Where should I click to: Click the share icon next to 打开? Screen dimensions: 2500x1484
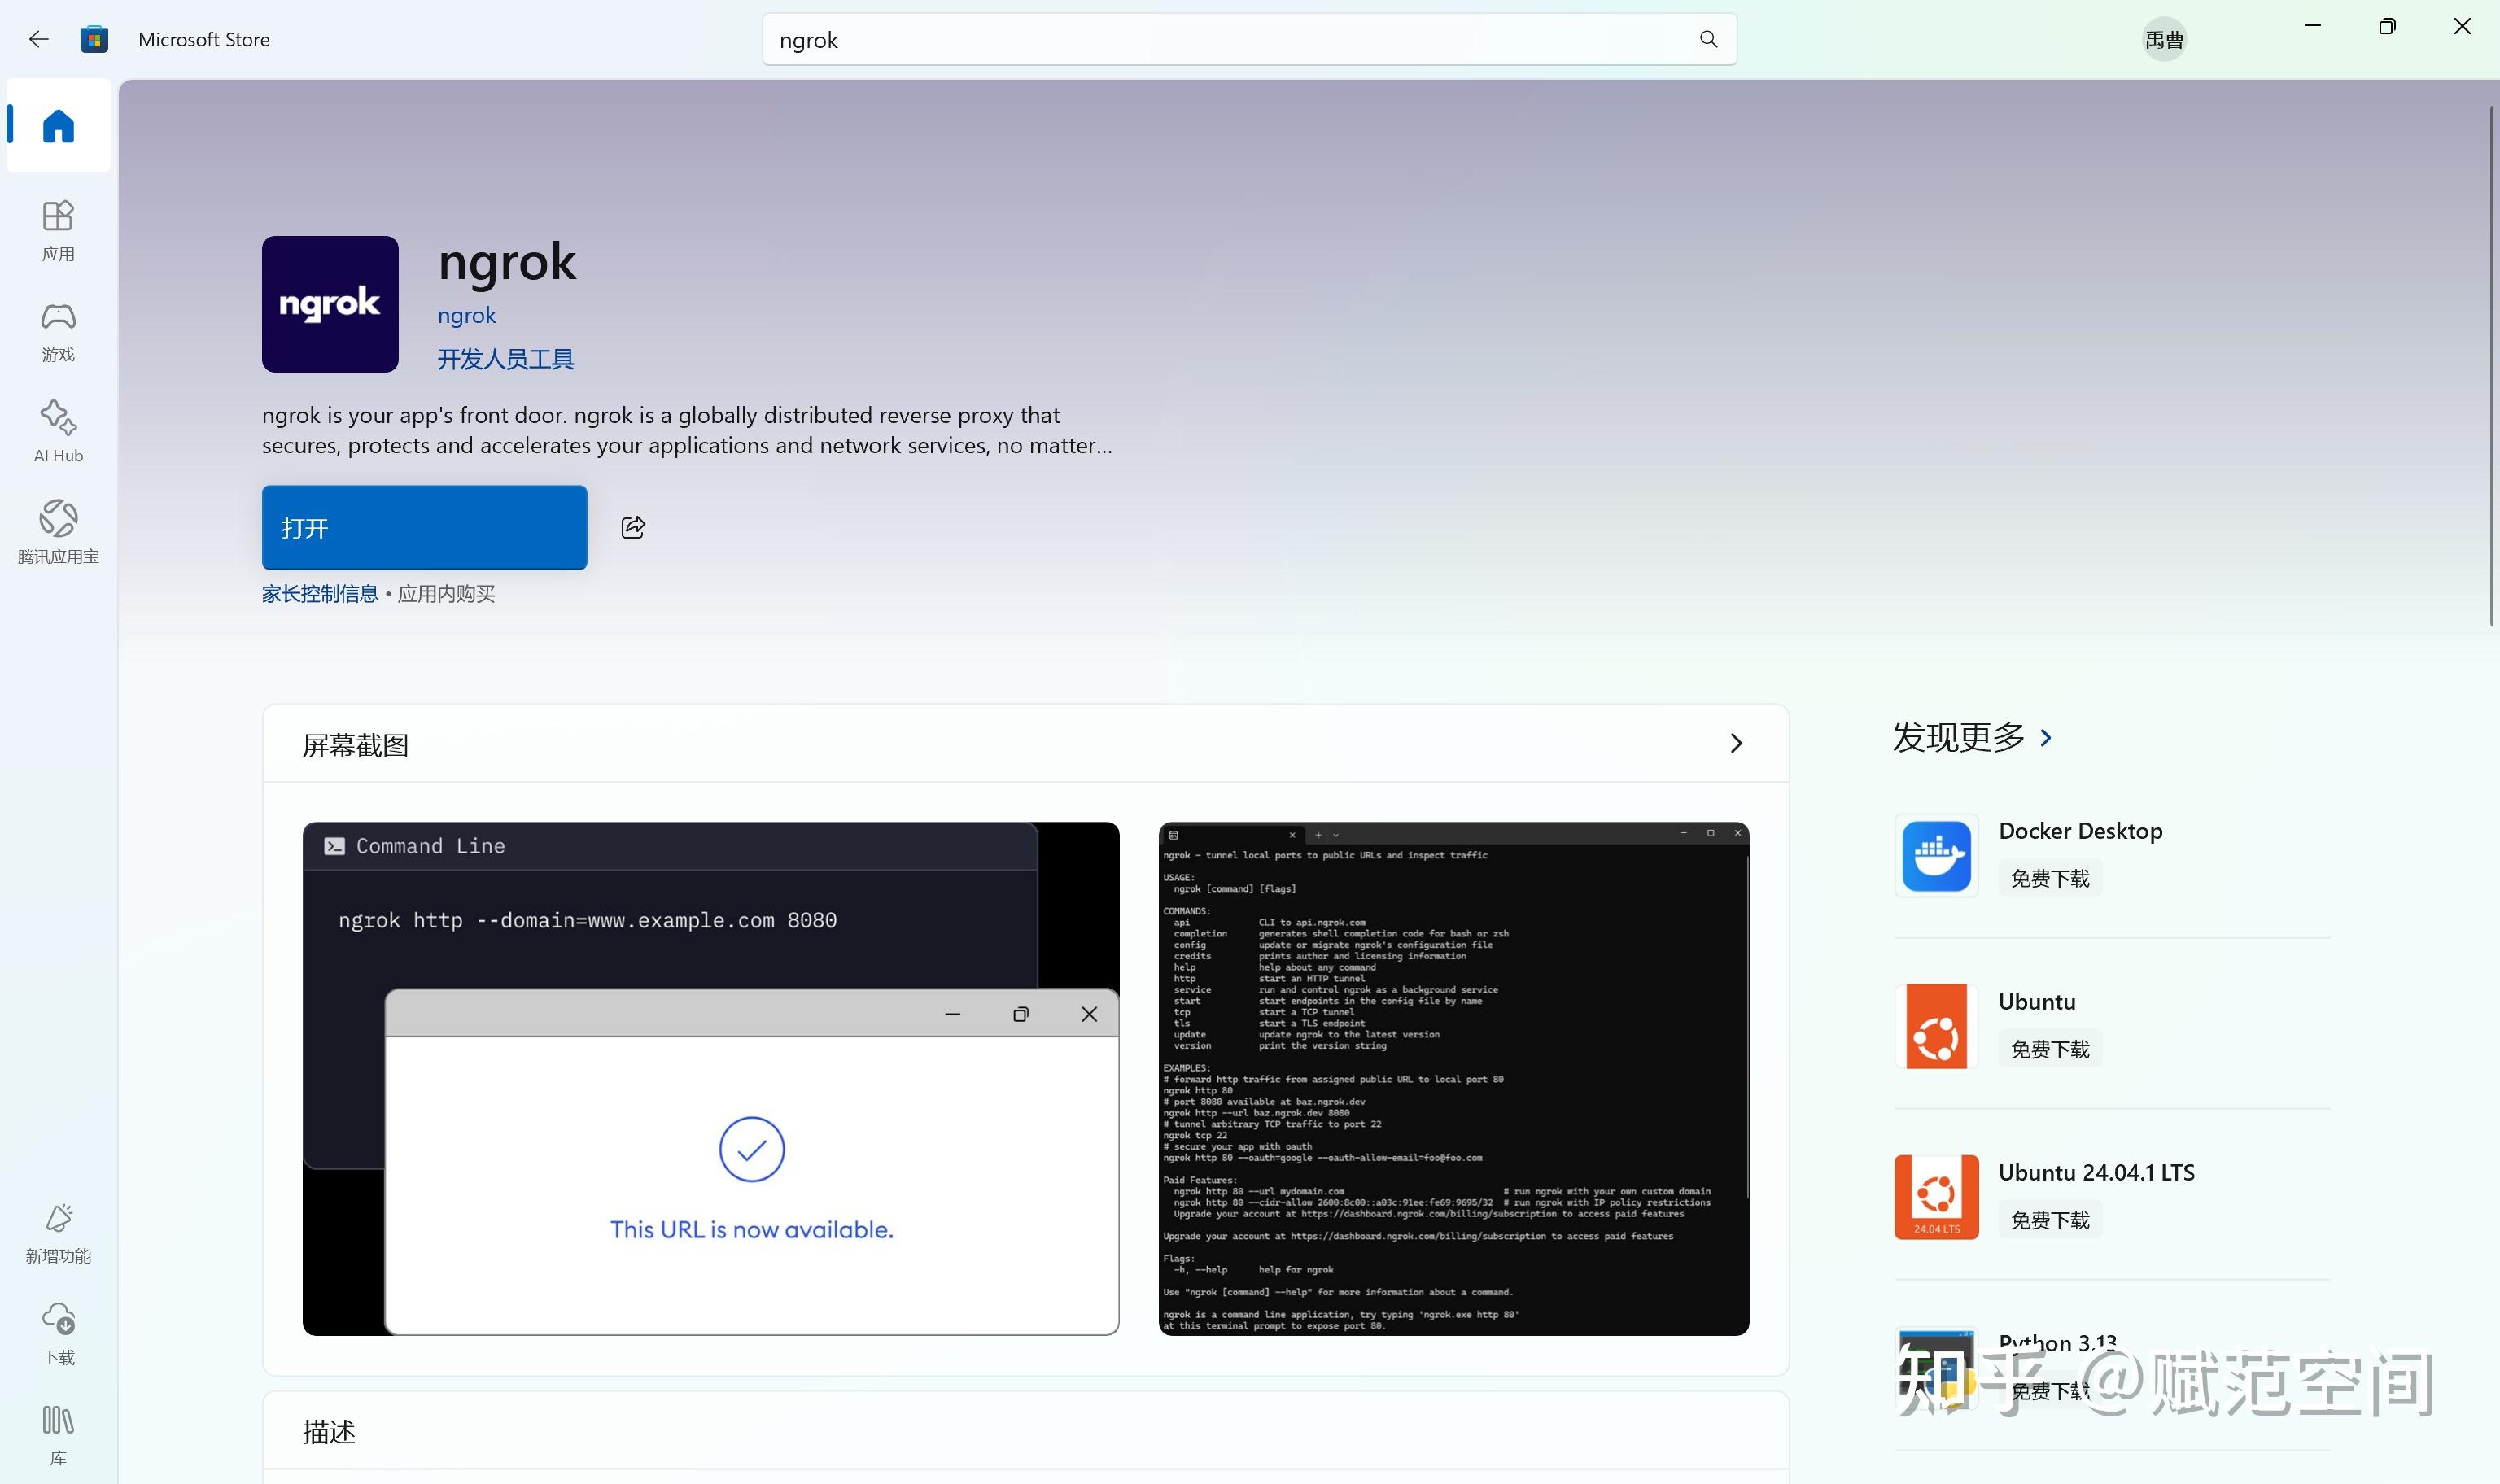[632, 527]
